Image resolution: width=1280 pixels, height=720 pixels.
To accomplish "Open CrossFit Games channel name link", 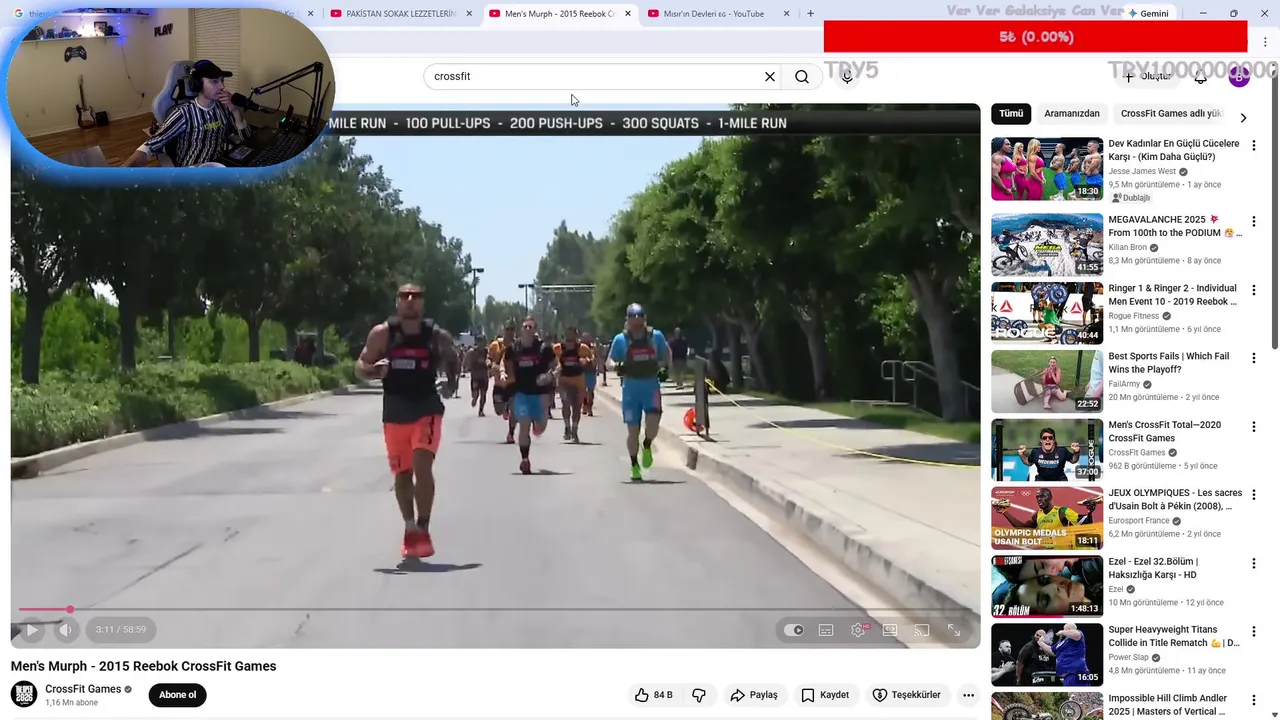I will (83, 689).
